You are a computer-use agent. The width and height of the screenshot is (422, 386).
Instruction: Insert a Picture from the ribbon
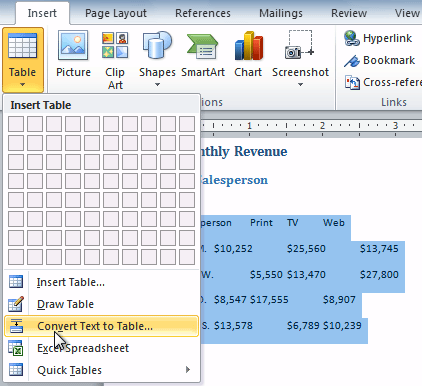coord(73,55)
